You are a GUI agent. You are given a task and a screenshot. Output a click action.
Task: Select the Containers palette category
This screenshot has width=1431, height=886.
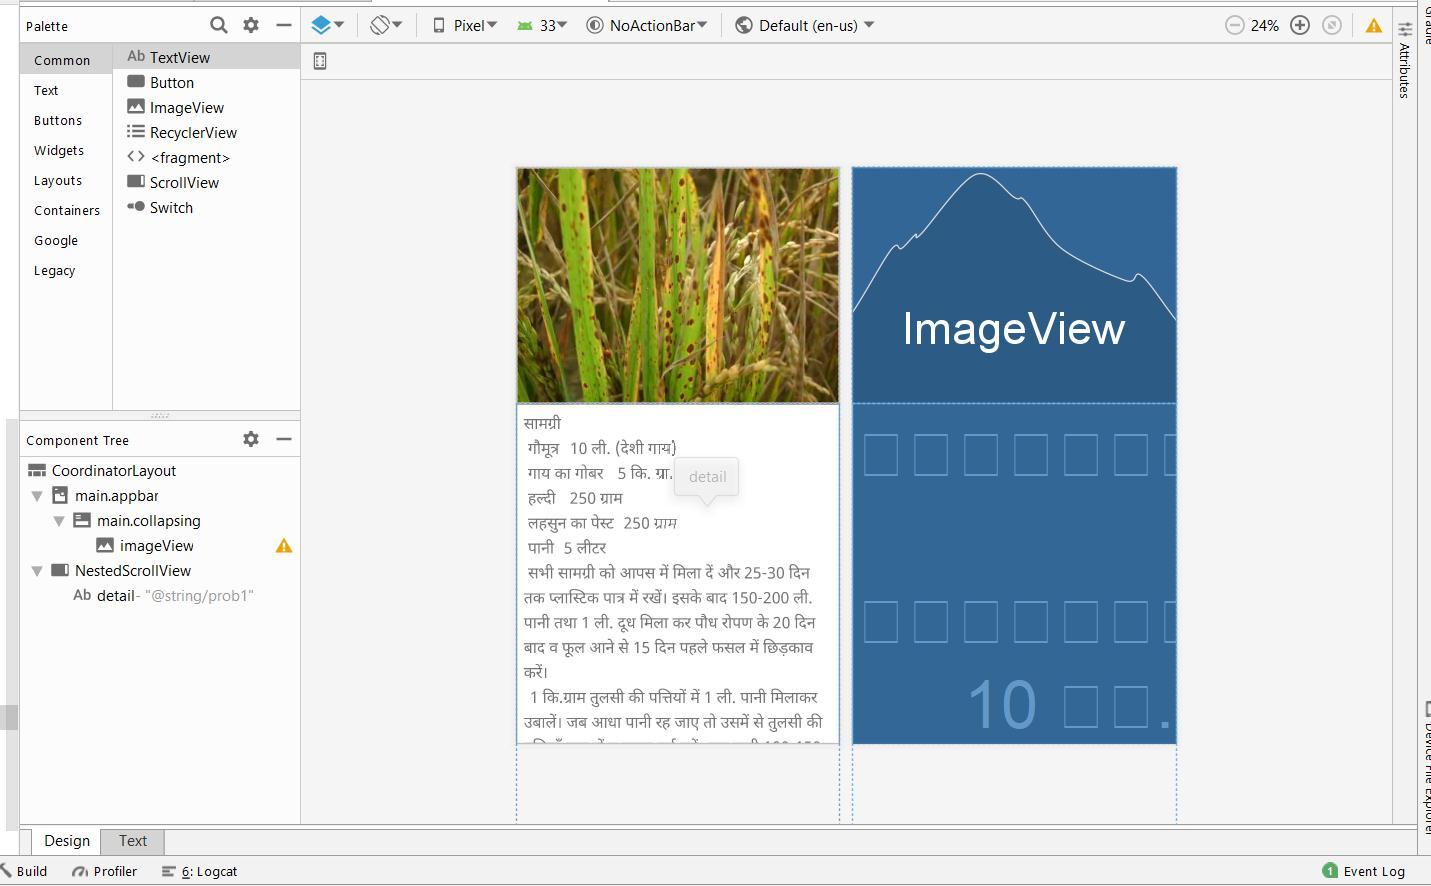(x=67, y=210)
